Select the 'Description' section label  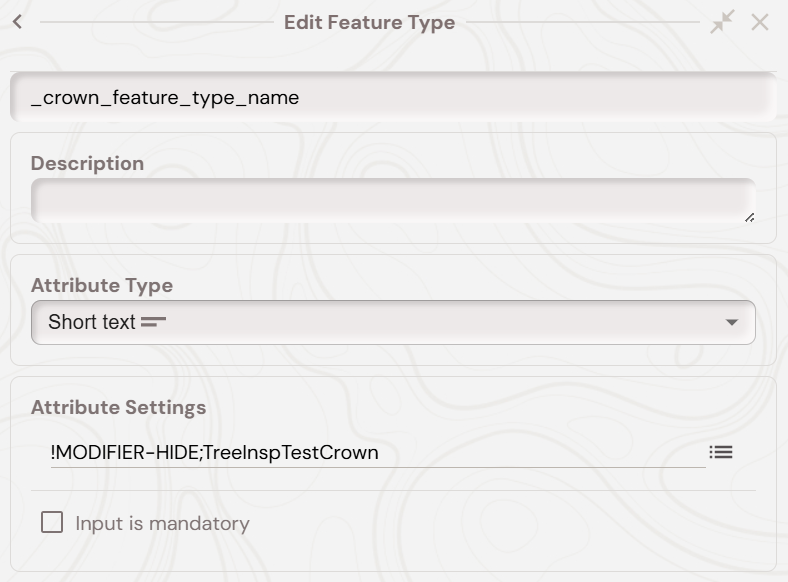point(87,163)
